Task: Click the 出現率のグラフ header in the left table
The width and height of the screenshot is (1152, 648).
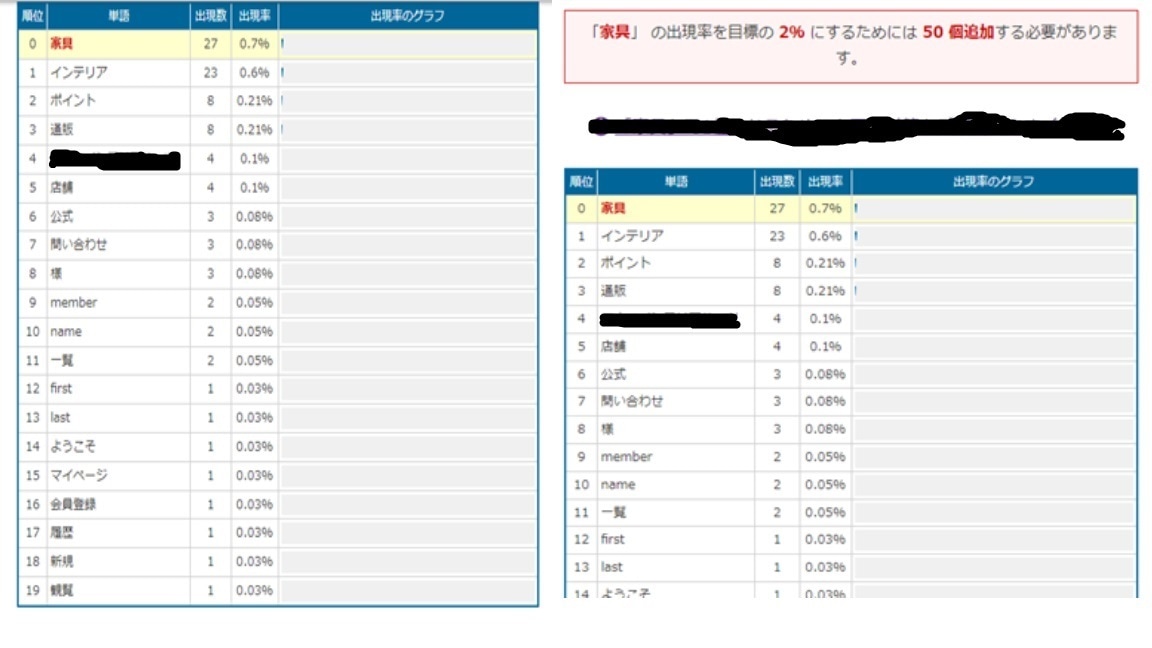Action: point(408,15)
